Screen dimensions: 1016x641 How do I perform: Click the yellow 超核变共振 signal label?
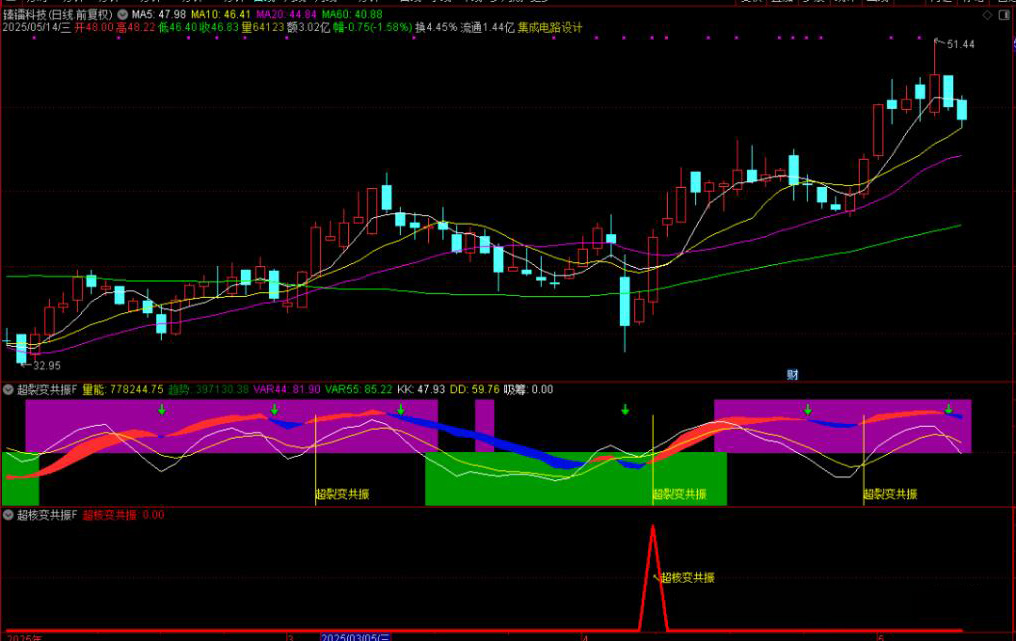687,578
